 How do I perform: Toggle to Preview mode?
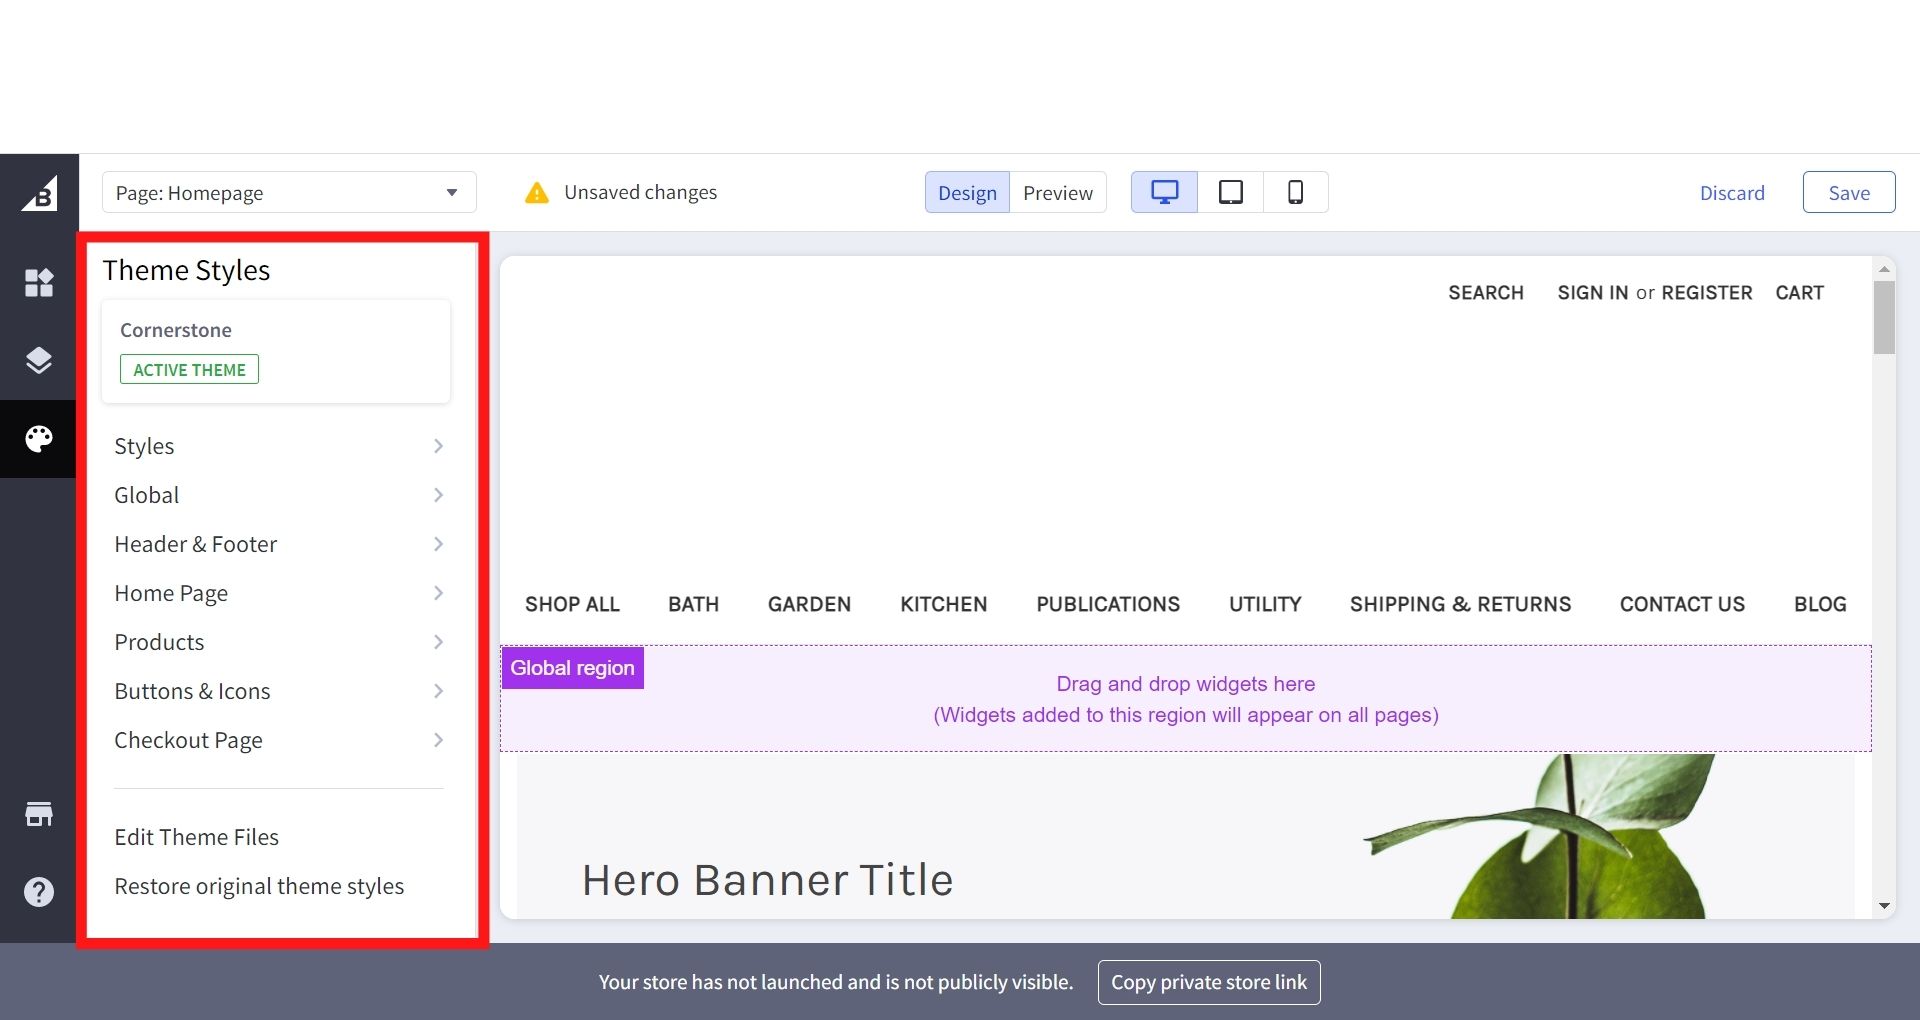(x=1057, y=193)
